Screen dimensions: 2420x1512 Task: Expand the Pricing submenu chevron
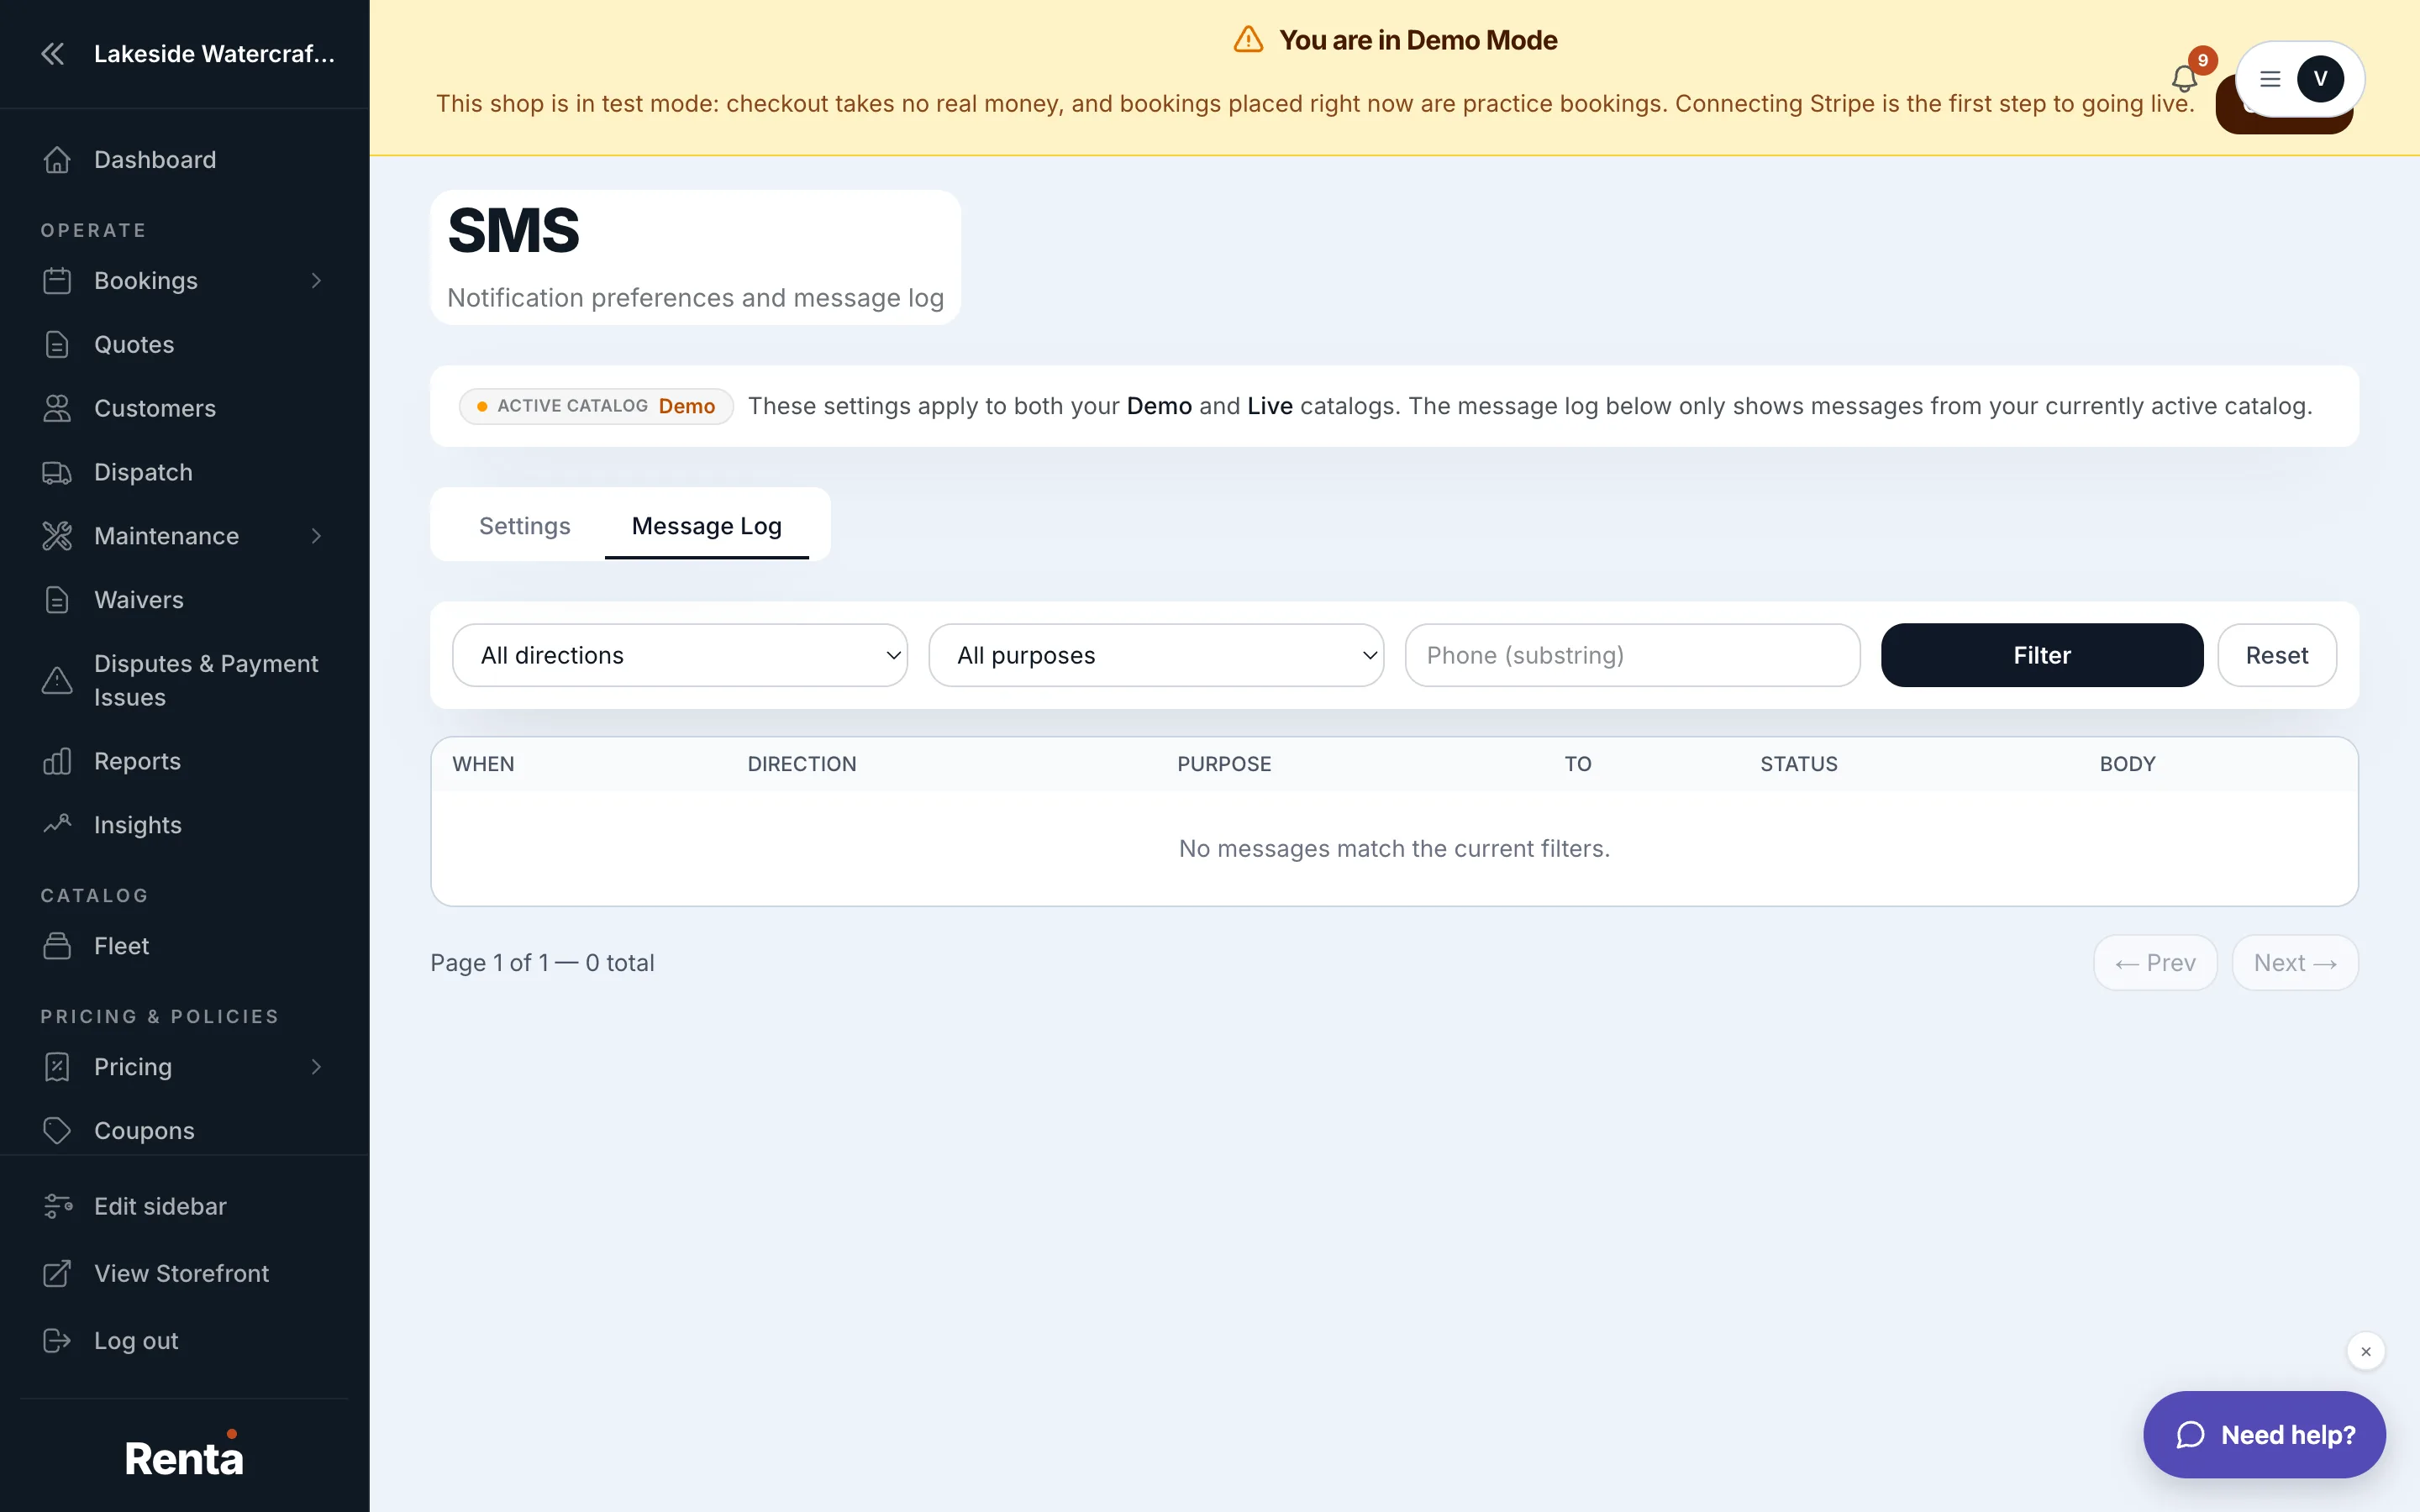(316, 1067)
